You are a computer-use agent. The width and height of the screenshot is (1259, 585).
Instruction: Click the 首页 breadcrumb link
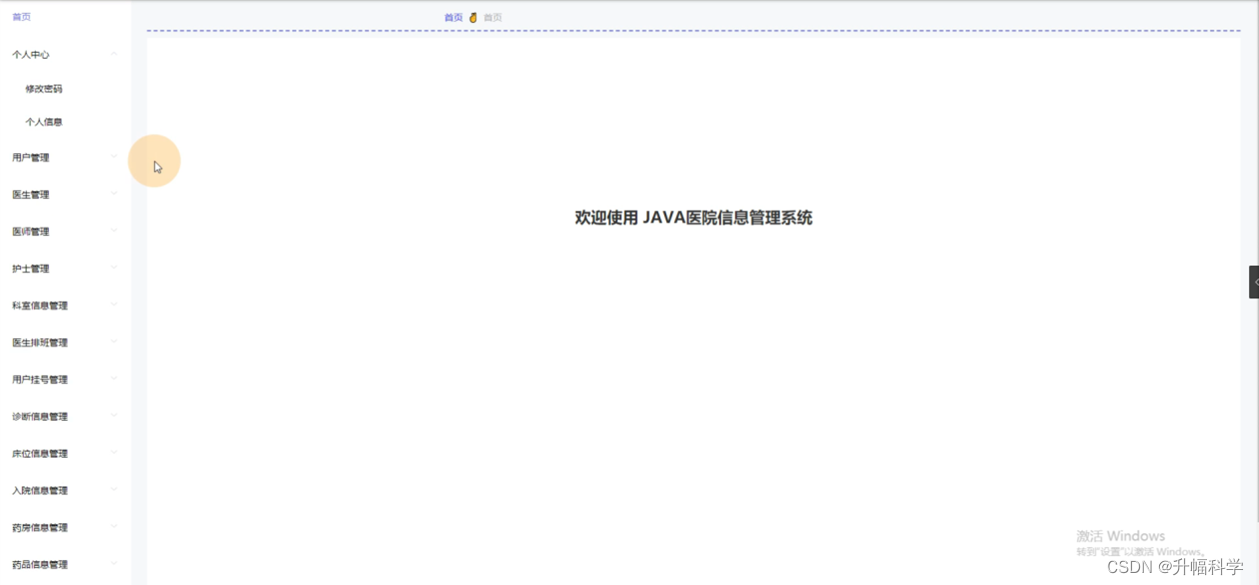tap(452, 16)
